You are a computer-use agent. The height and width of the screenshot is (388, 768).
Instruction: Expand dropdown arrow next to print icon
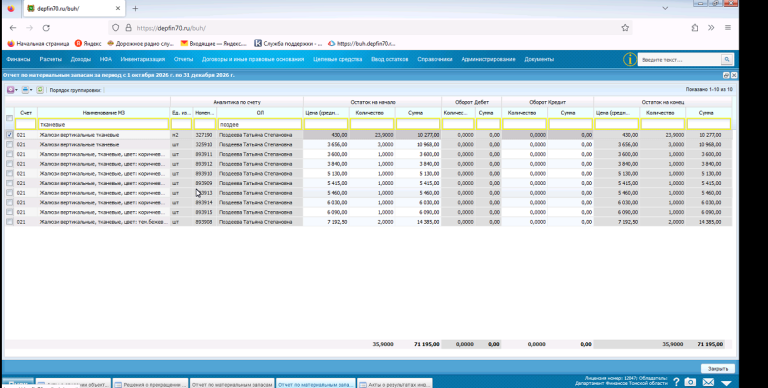tap(31, 90)
